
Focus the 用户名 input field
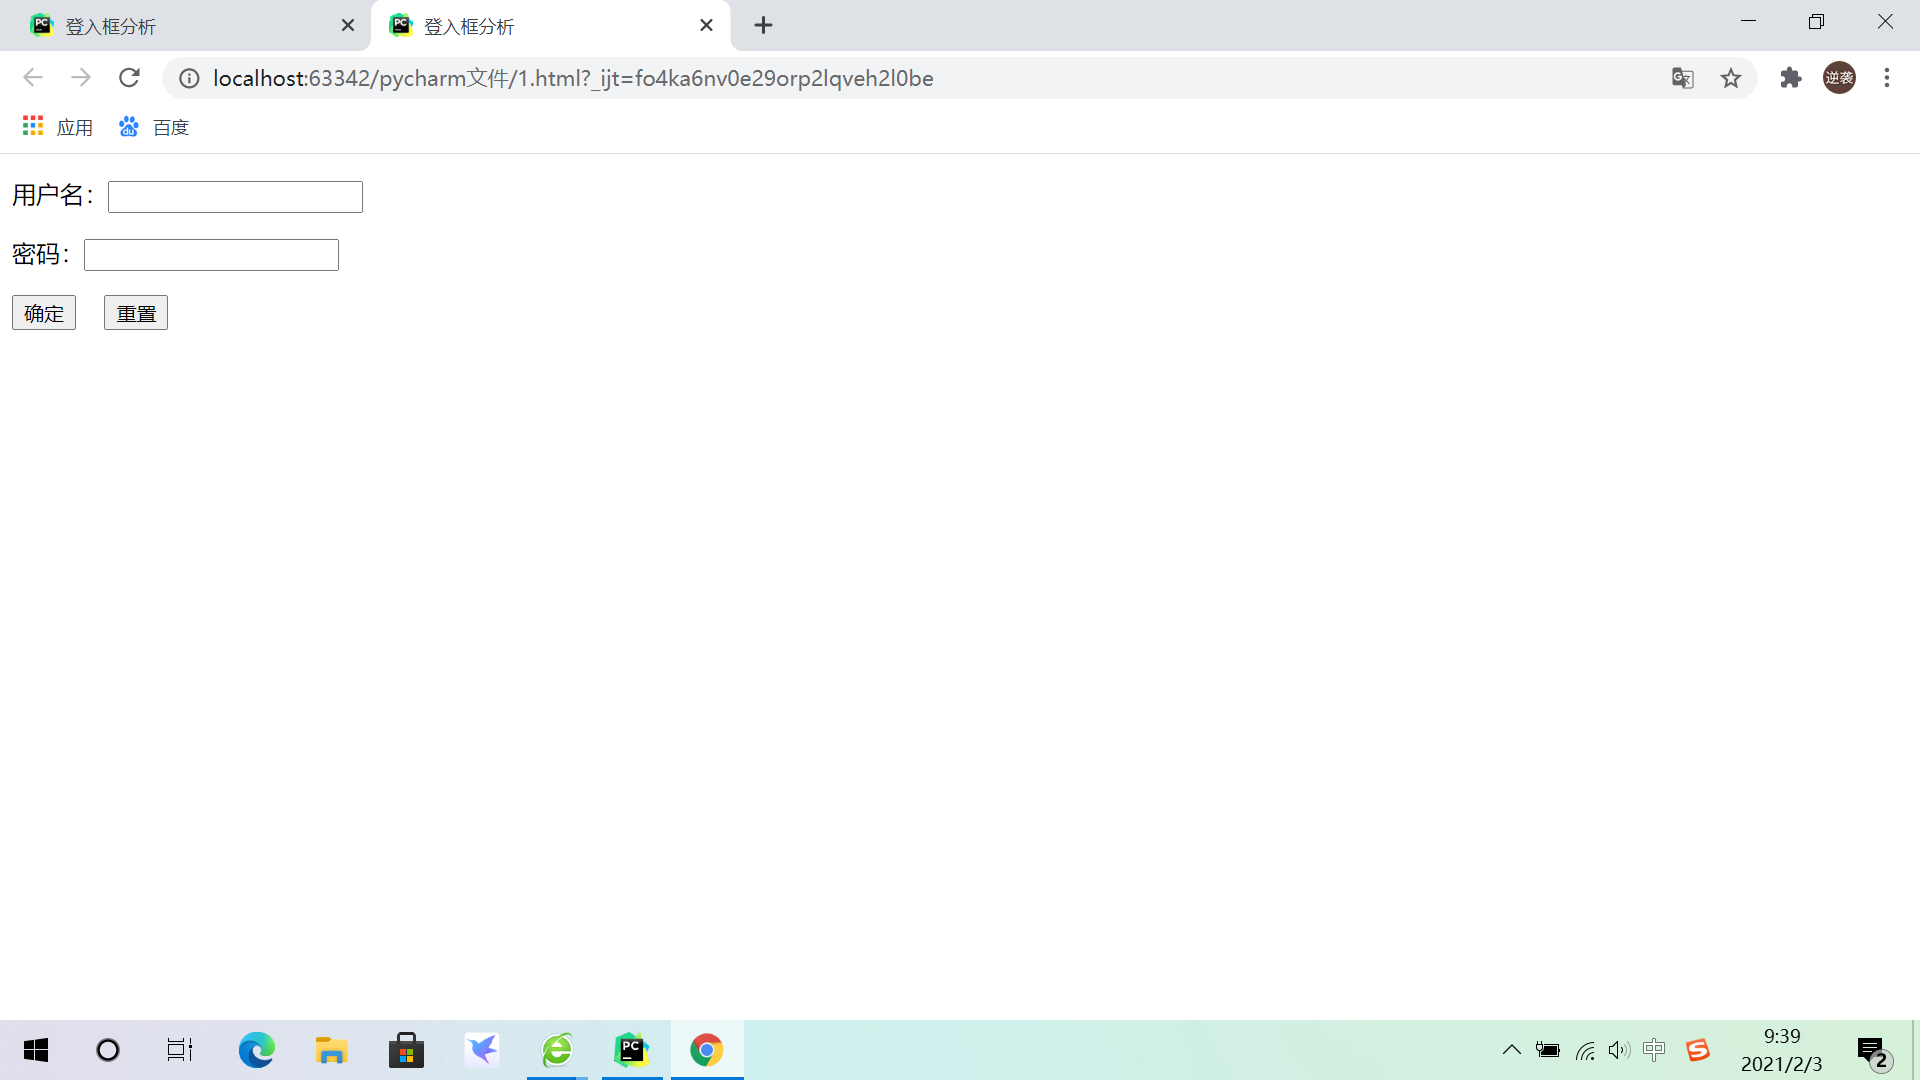235,197
